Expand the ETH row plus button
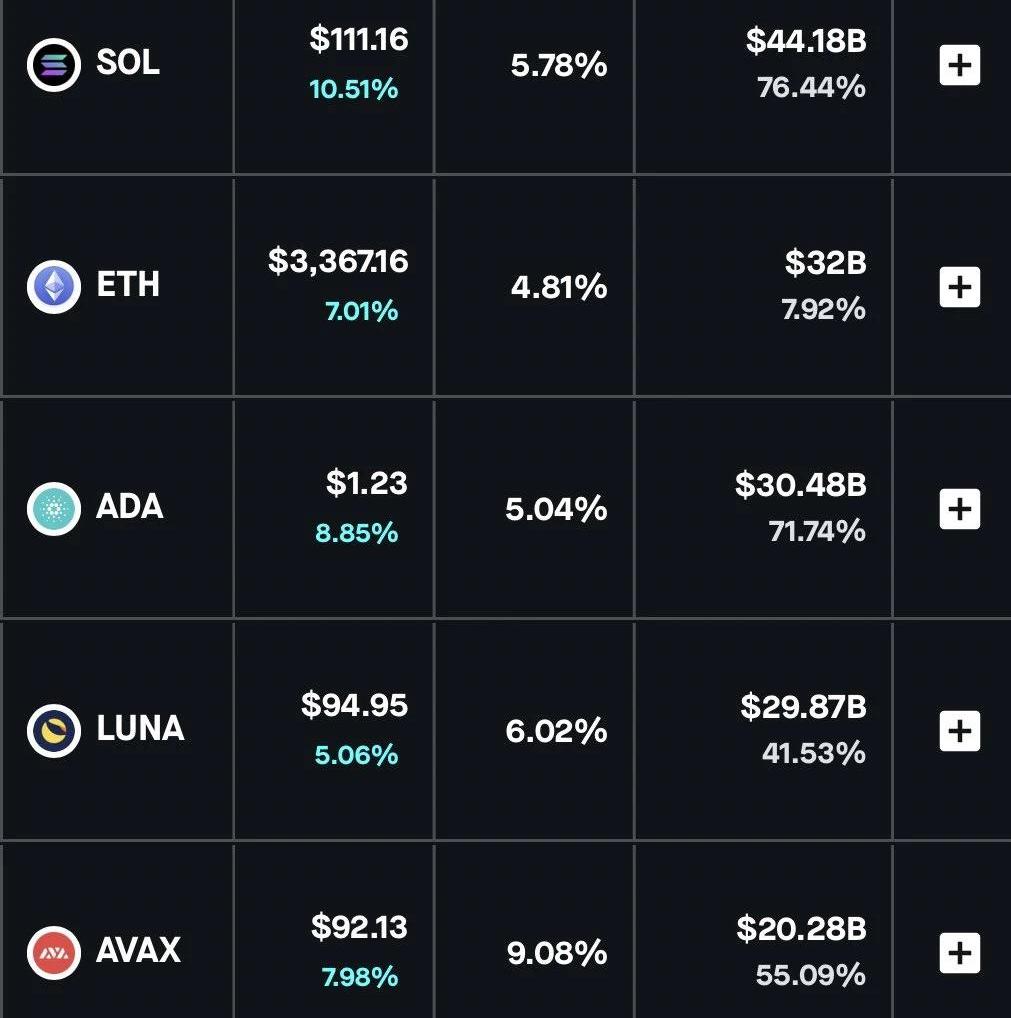1011x1018 pixels. (959, 288)
